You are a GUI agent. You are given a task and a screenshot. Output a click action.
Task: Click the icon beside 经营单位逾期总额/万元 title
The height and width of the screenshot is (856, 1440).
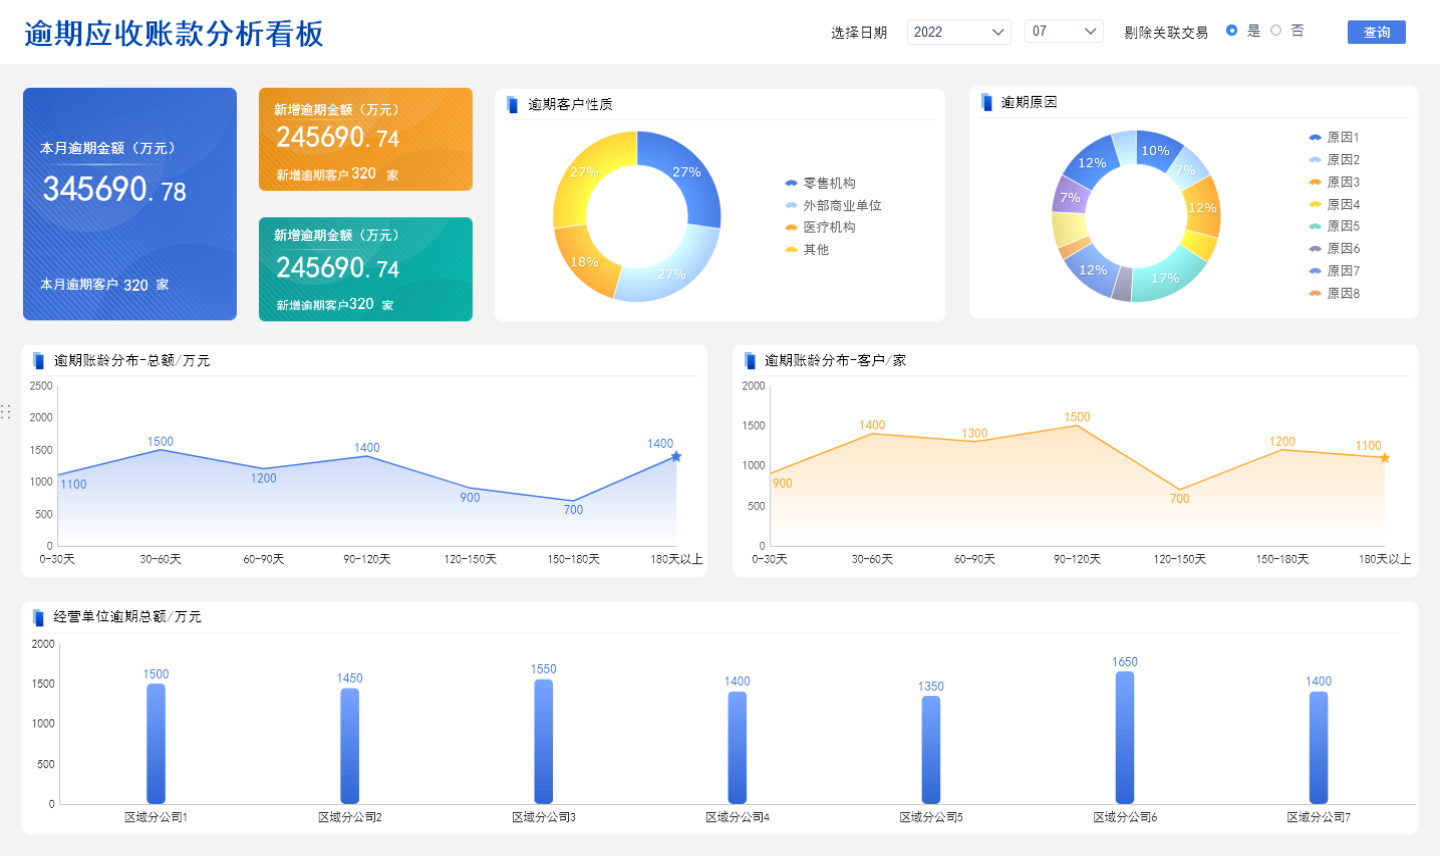click(38, 617)
